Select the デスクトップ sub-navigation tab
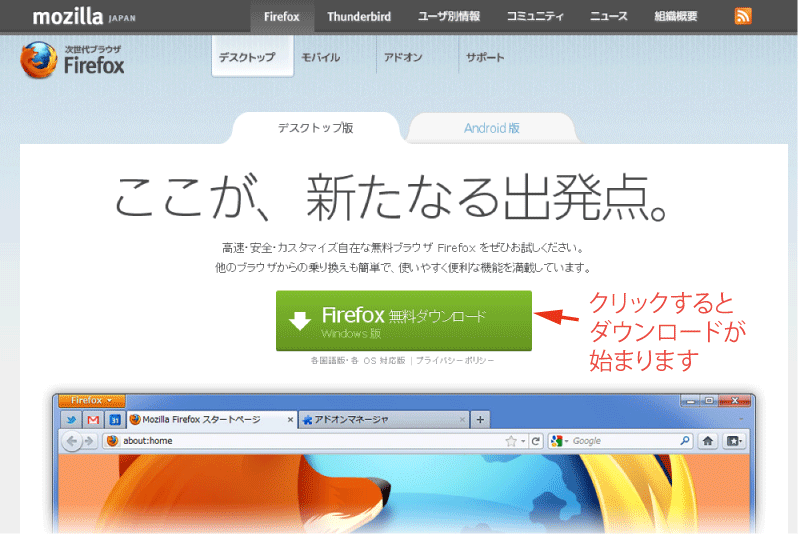Image resolution: width=798 pixels, height=534 pixels. (252, 57)
